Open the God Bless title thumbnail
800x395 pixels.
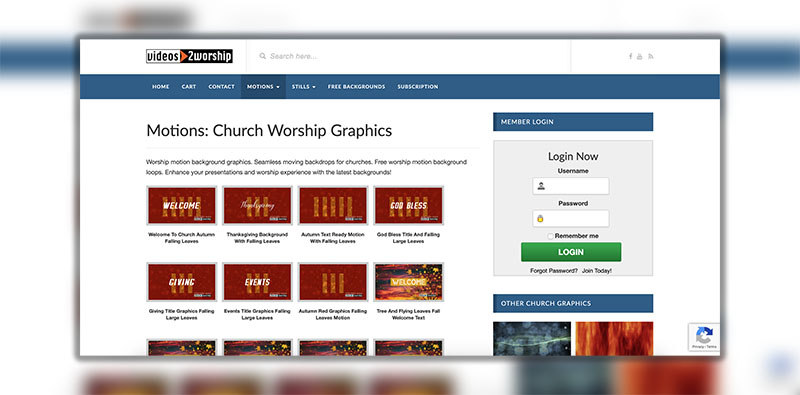click(x=409, y=206)
